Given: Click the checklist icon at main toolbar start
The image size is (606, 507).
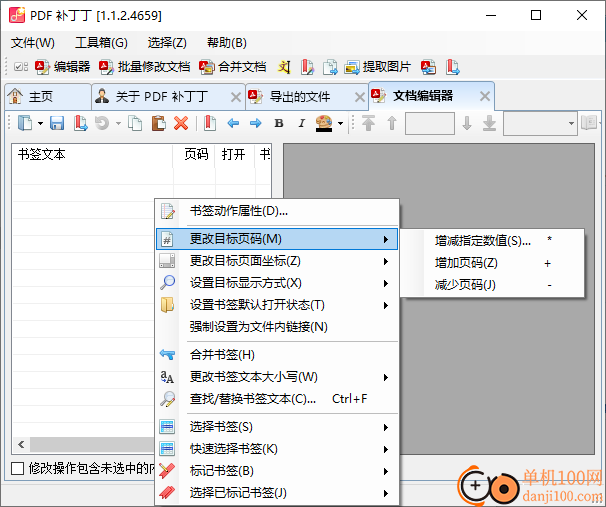Looking at the screenshot, I should [20, 67].
